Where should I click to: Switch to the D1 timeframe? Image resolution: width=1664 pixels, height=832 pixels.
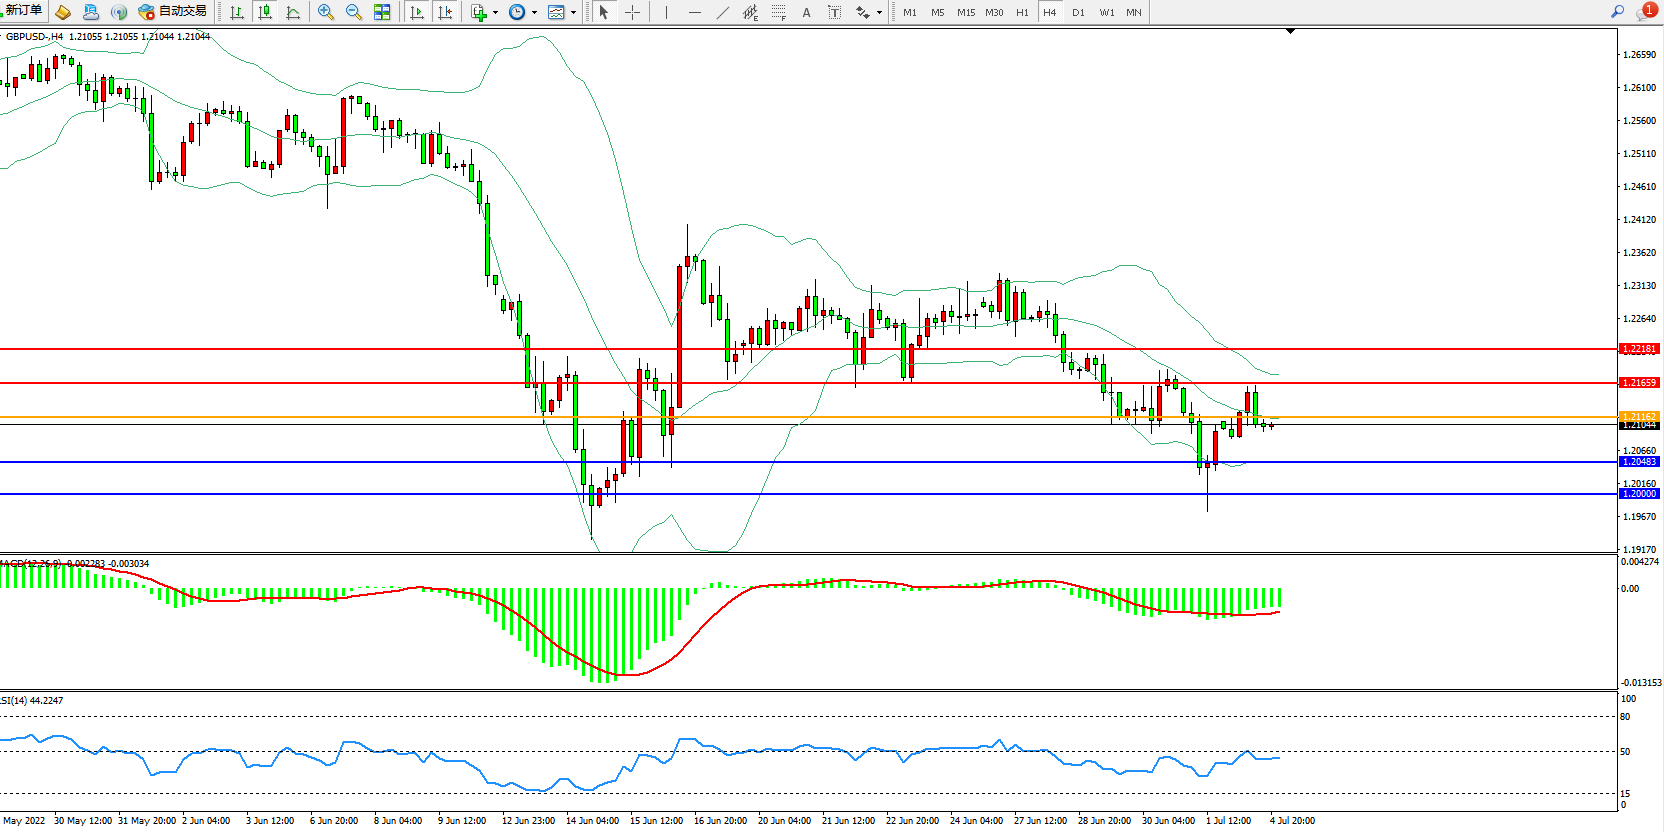(x=1078, y=12)
